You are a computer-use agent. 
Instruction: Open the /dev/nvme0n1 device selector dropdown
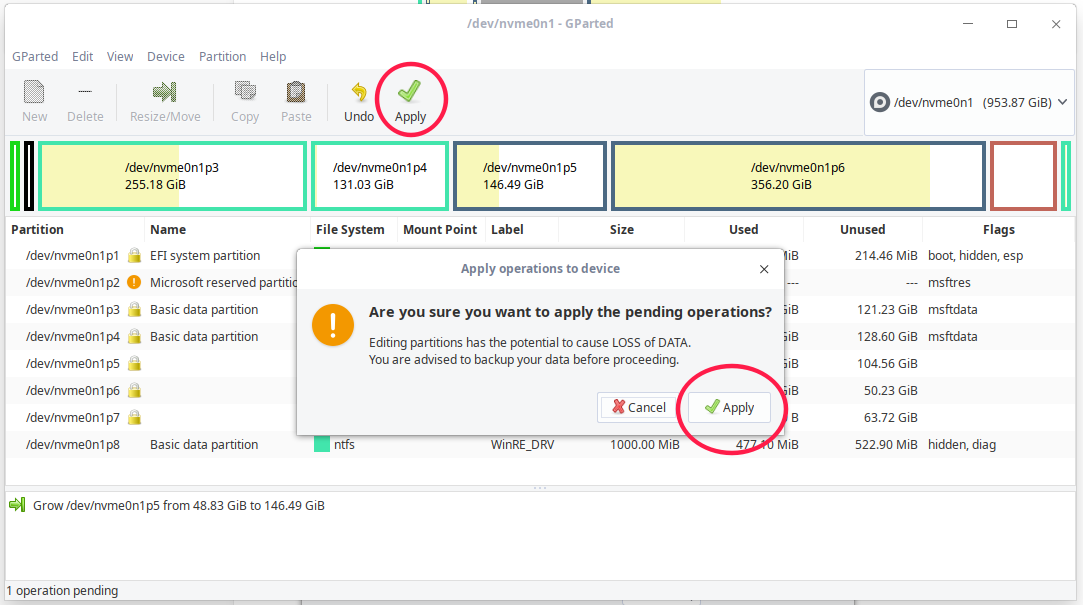point(969,102)
